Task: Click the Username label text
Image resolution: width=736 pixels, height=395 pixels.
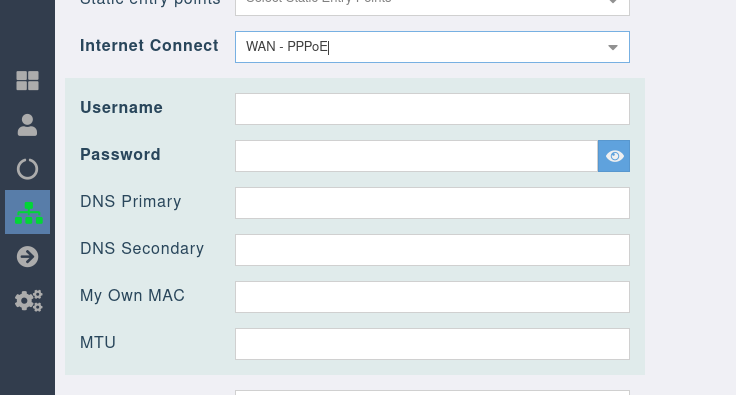Action: click(122, 107)
